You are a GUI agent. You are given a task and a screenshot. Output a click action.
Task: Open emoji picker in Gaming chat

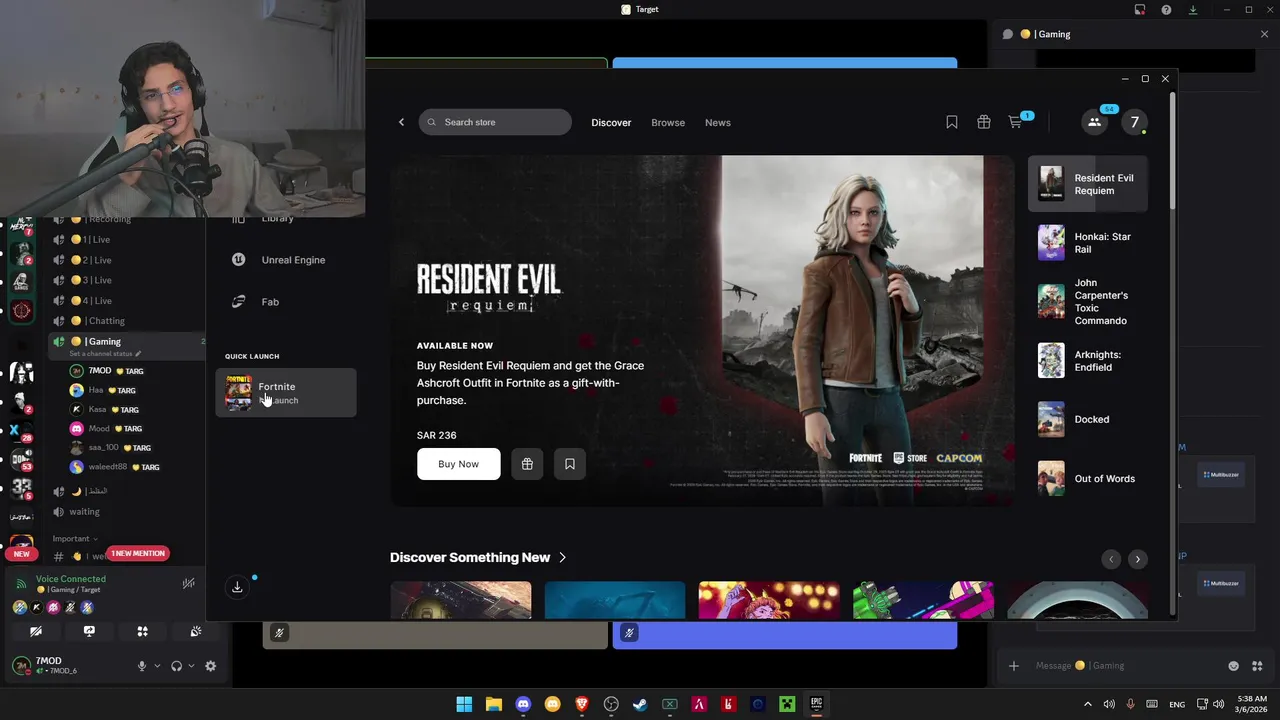pyautogui.click(x=1233, y=666)
